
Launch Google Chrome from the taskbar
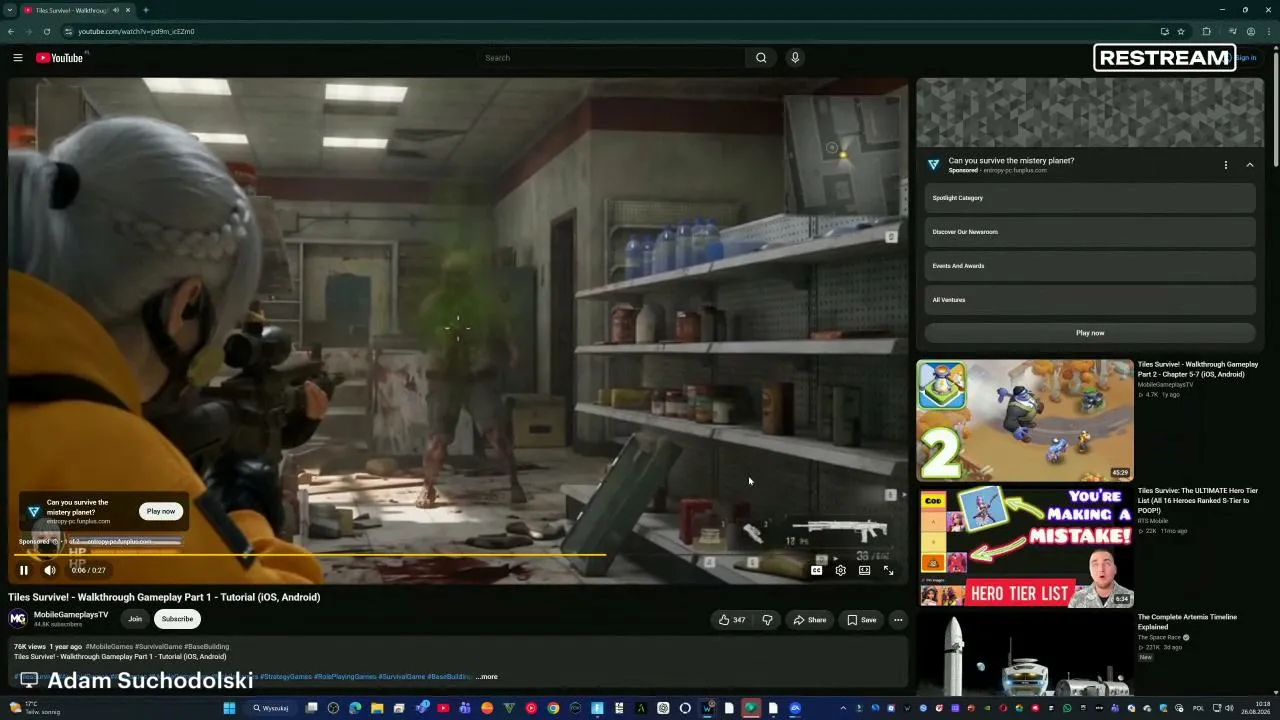coord(553,708)
